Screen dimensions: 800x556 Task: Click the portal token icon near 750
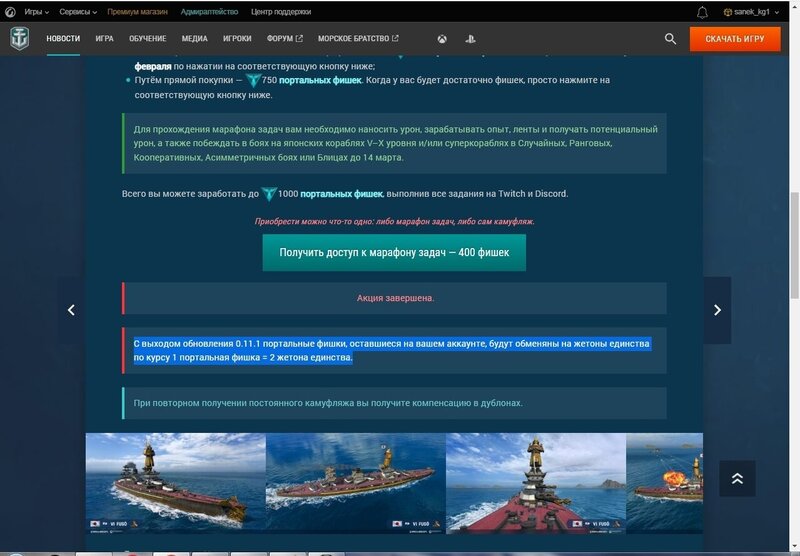click(x=253, y=81)
